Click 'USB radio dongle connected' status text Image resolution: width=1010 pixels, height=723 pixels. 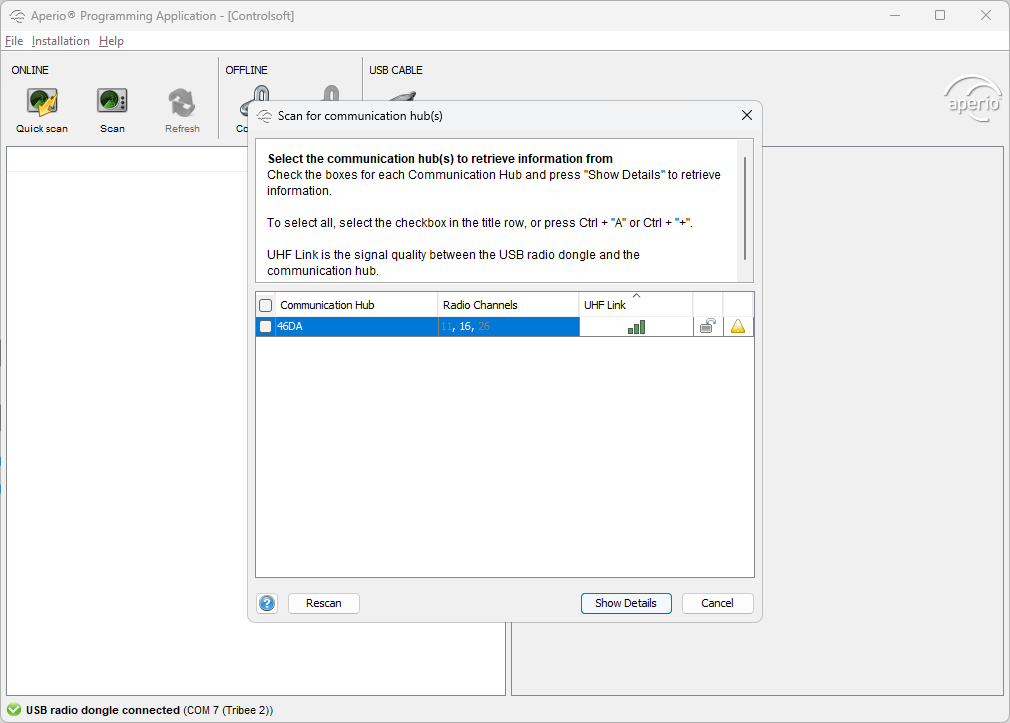103,710
